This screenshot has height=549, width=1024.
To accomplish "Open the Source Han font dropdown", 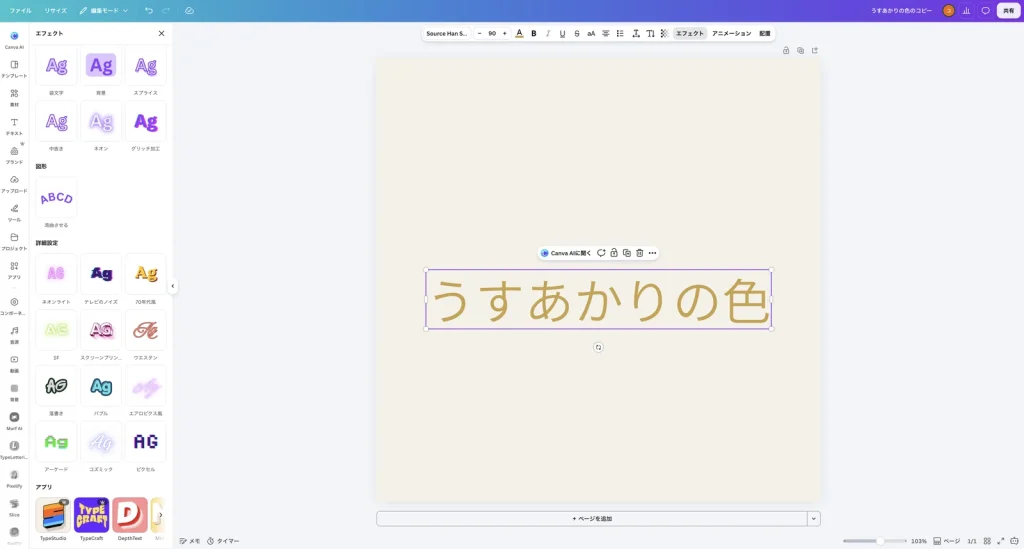I will (447, 33).
